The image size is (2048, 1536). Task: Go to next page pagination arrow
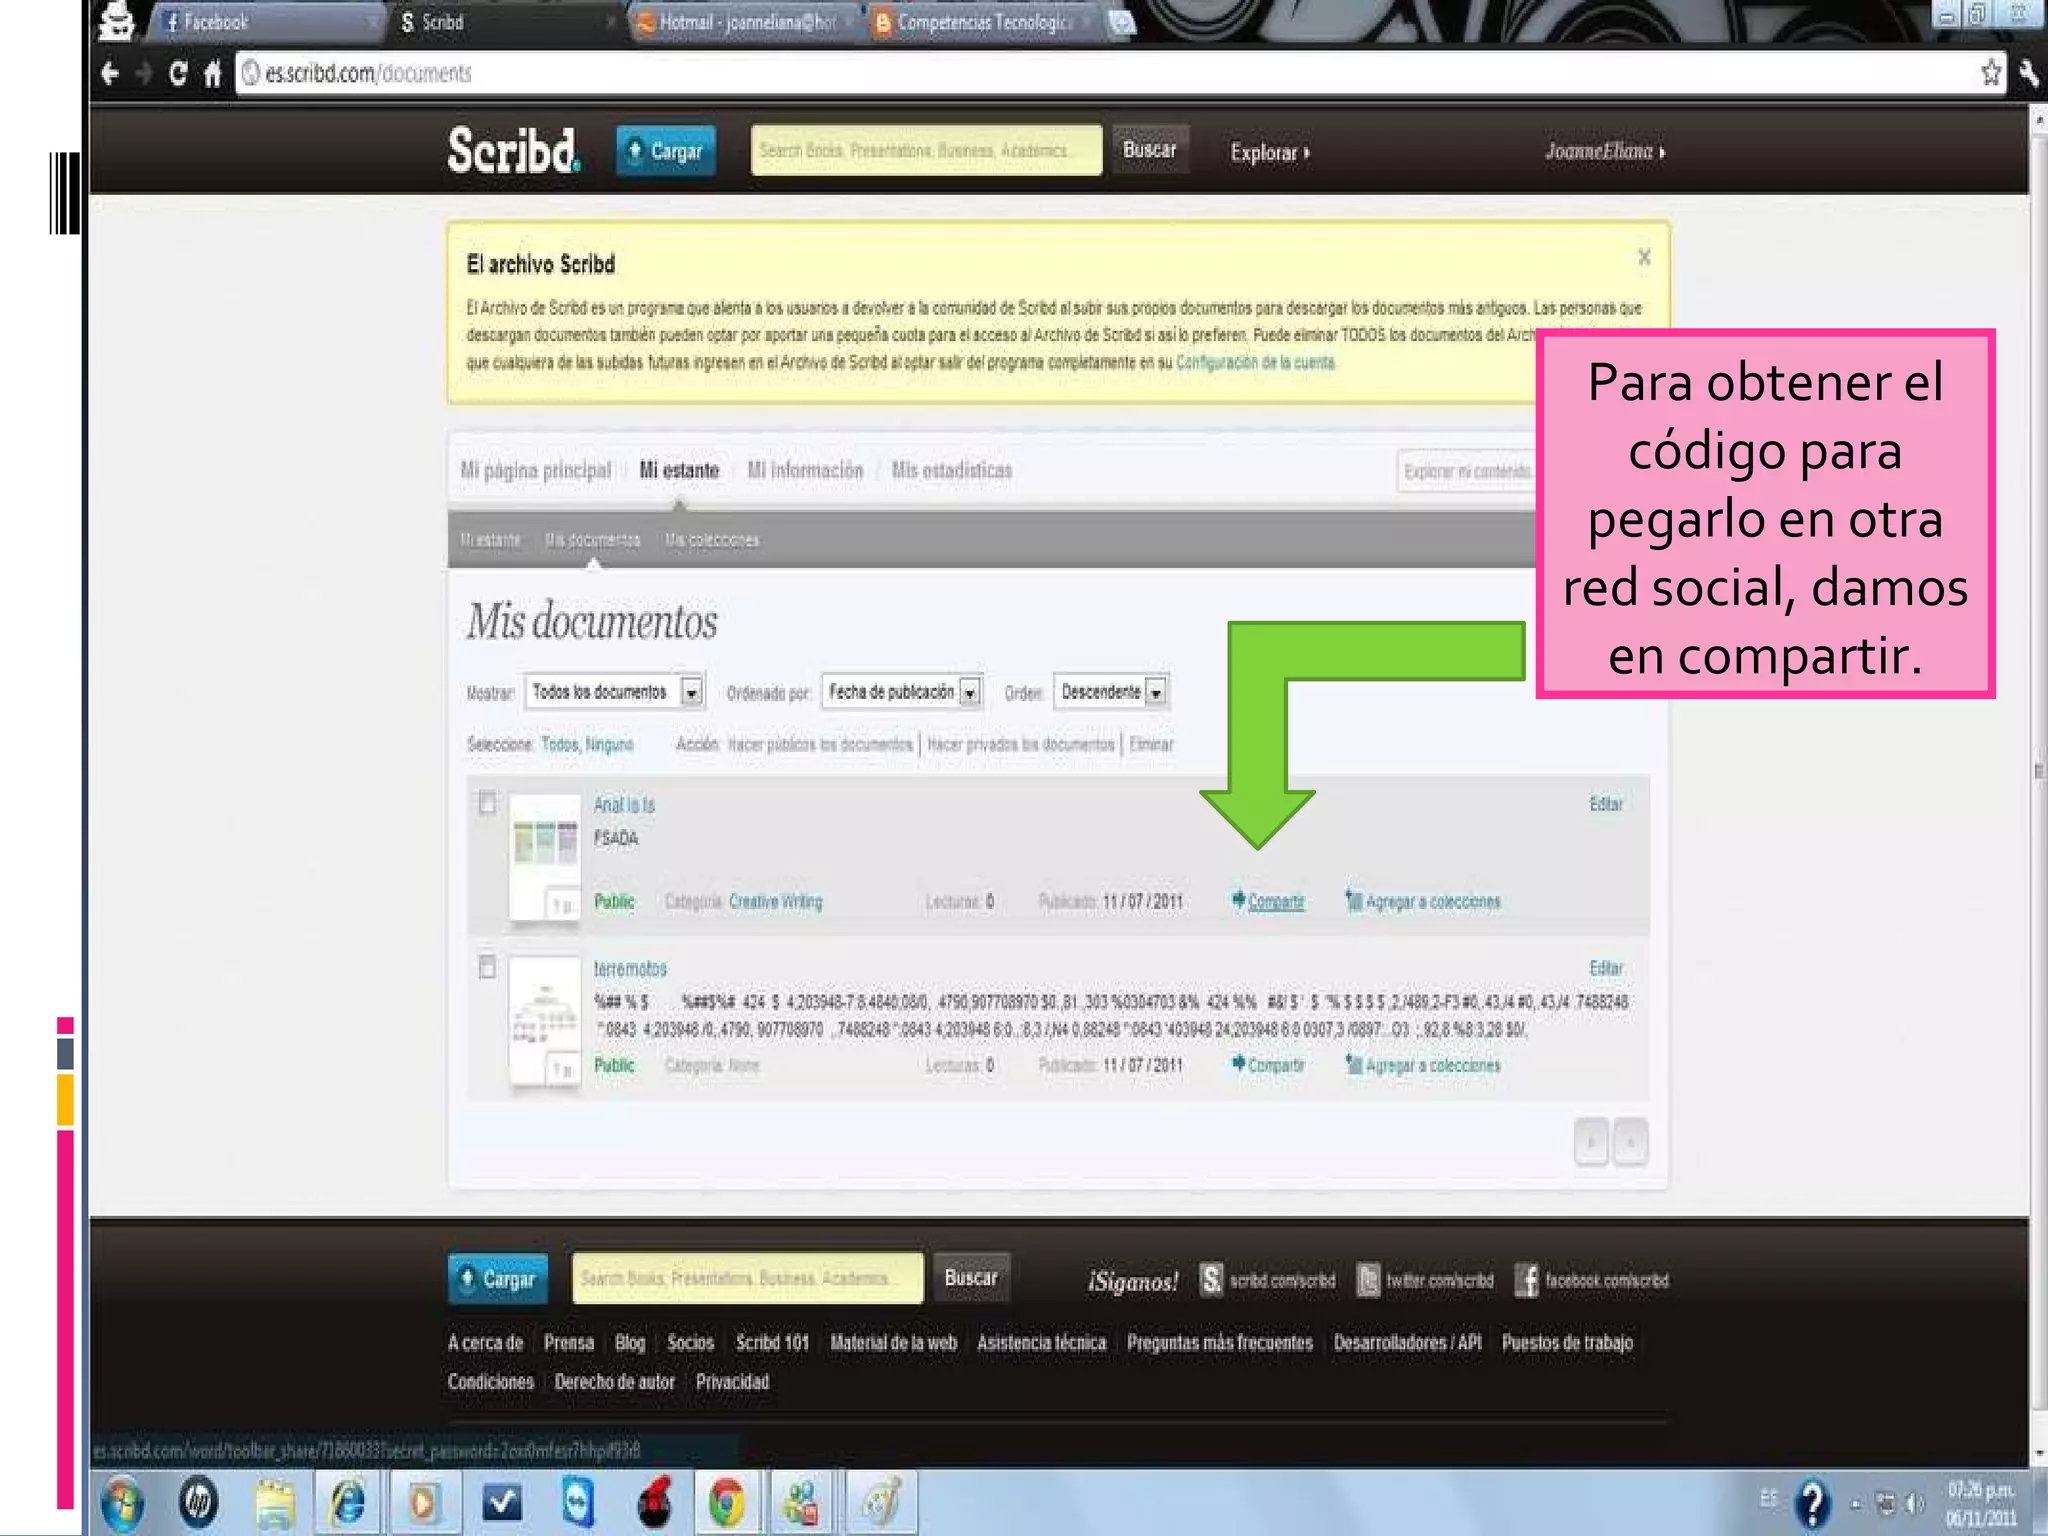(x=1630, y=1141)
